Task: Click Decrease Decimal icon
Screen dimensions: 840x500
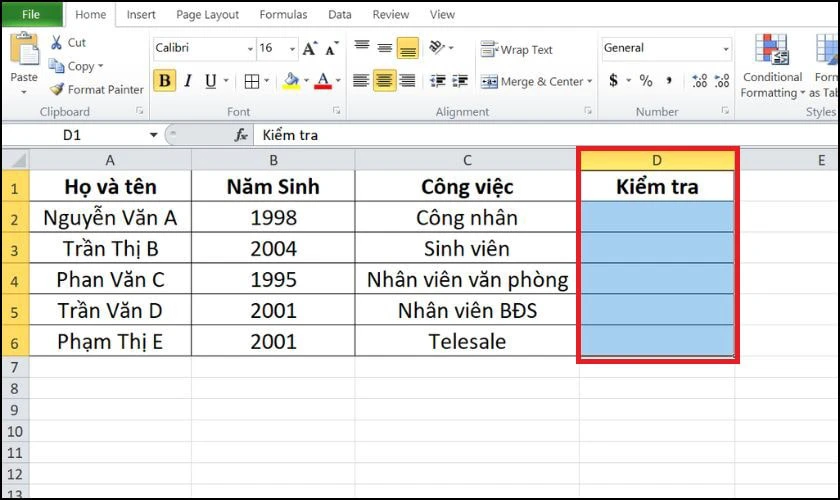Action: click(x=722, y=81)
